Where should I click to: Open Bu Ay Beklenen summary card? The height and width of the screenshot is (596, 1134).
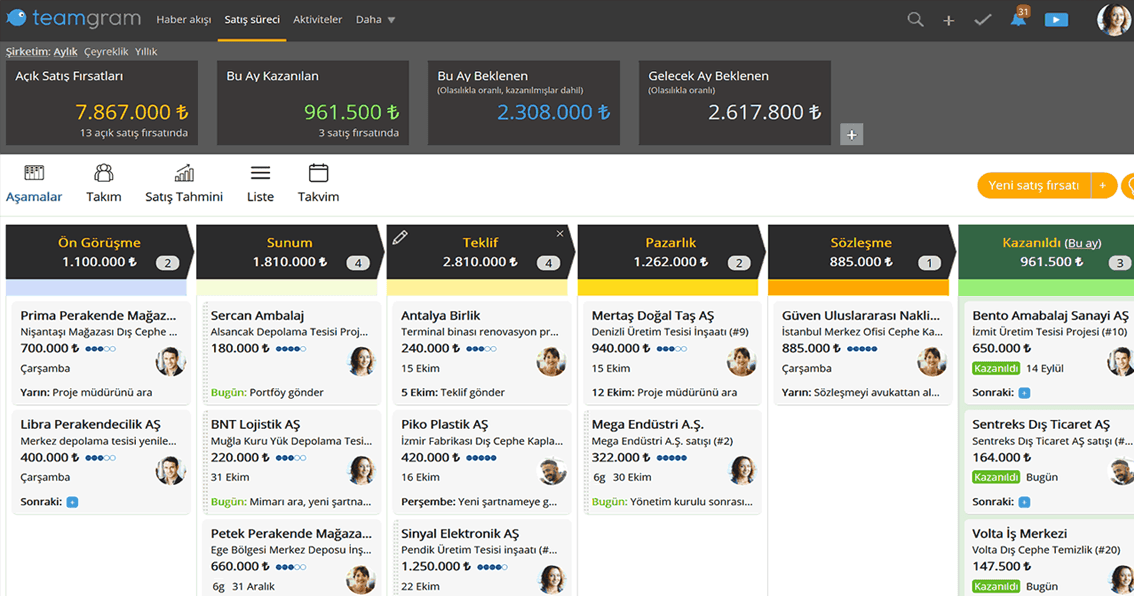click(x=524, y=103)
